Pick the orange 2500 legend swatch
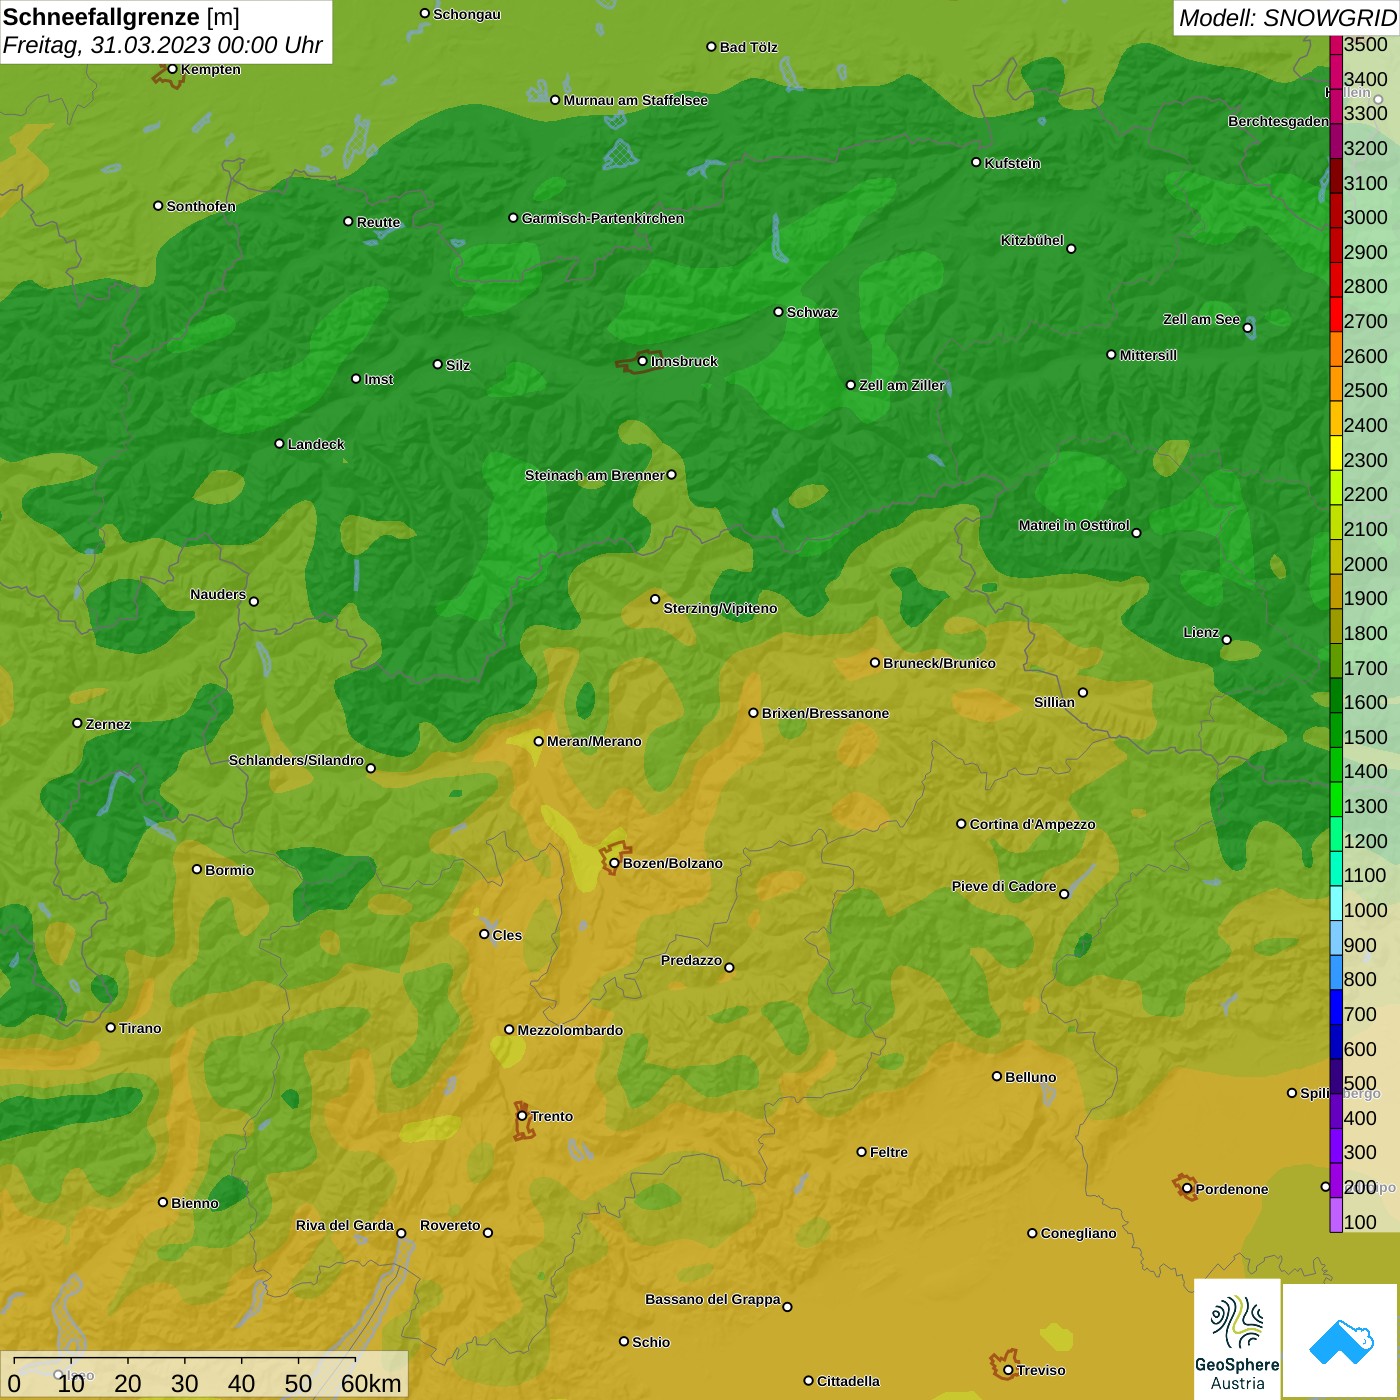 click(x=1336, y=383)
